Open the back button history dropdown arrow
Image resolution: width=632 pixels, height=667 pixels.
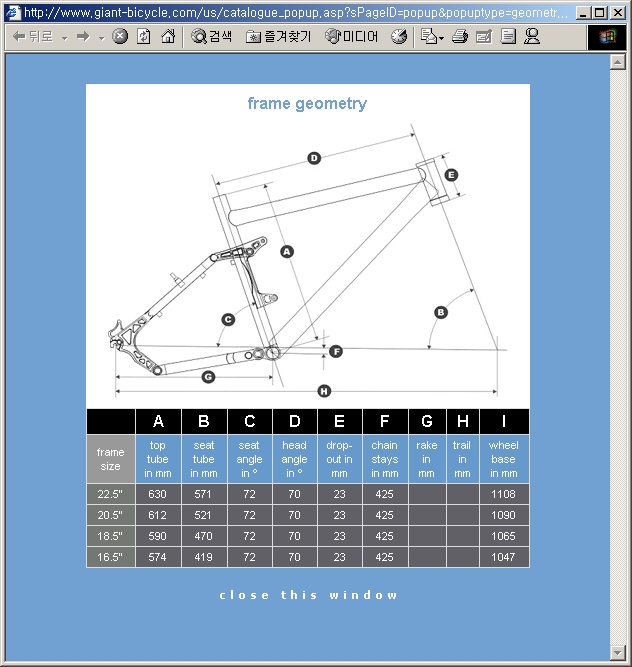point(65,38)
